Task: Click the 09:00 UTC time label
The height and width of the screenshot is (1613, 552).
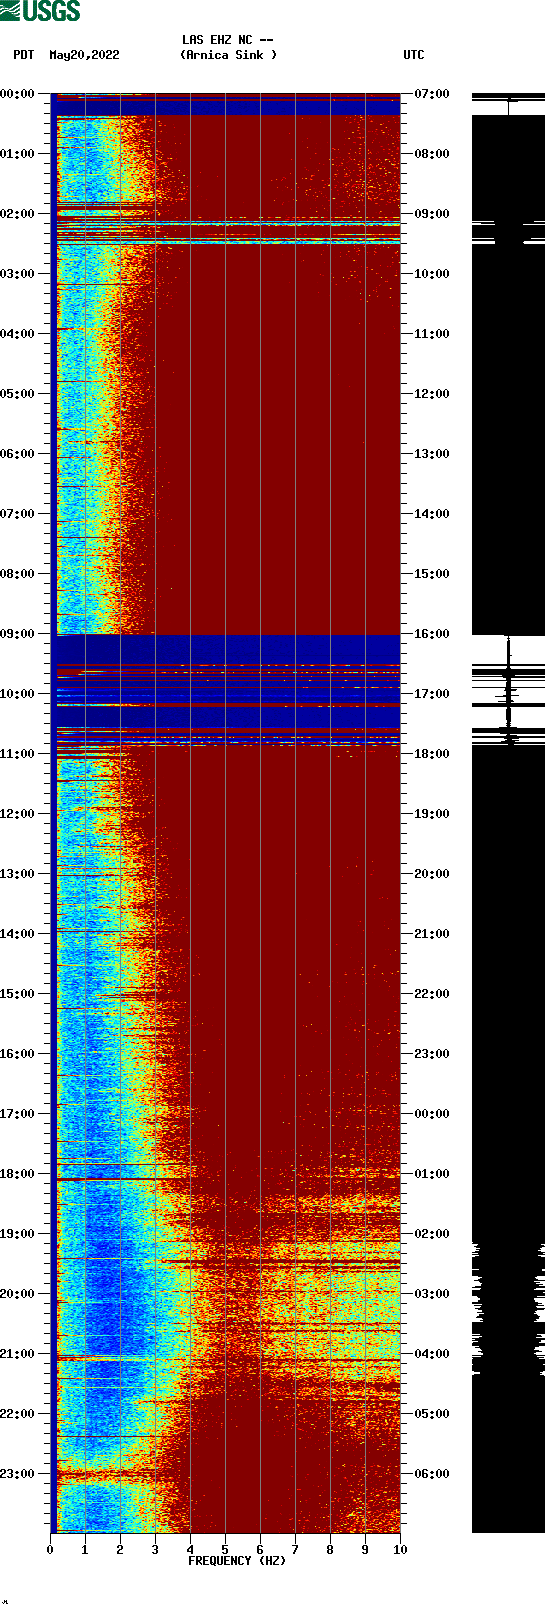Action: tap(432, 214)
